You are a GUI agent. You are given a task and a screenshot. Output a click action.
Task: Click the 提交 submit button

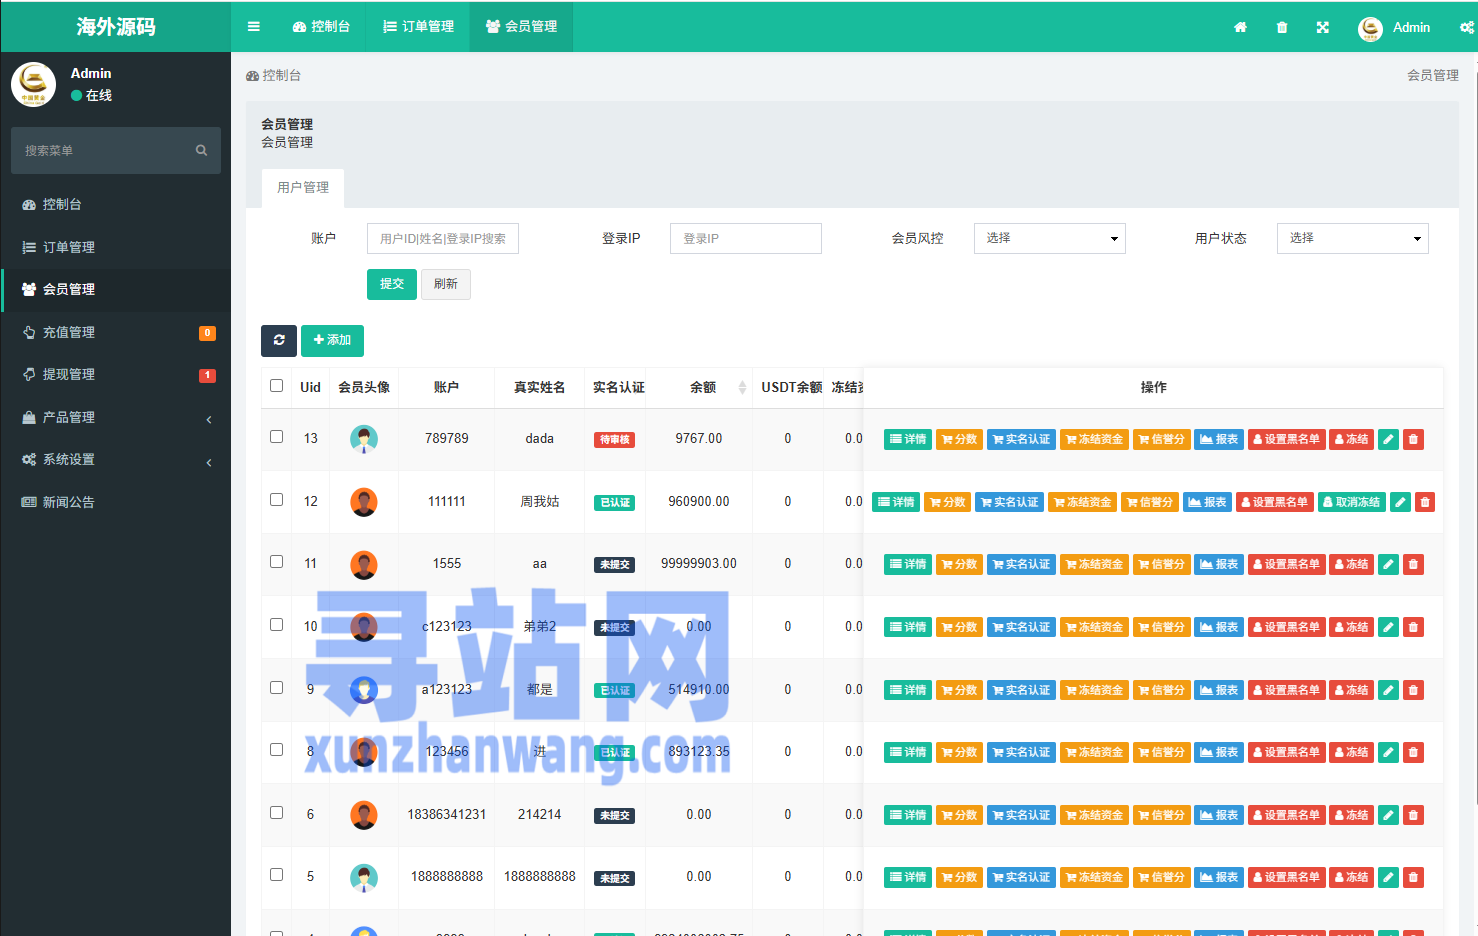click(392, 284)
